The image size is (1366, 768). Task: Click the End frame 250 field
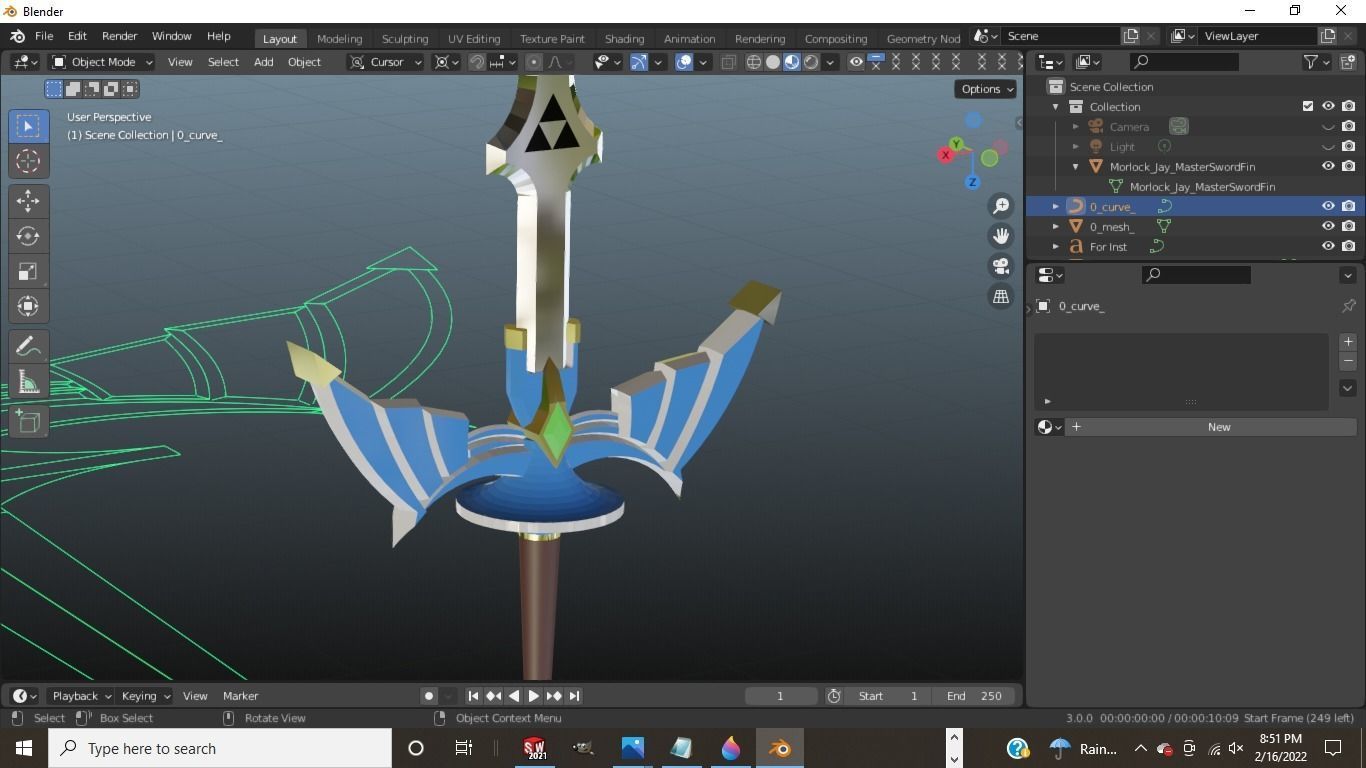974,696
